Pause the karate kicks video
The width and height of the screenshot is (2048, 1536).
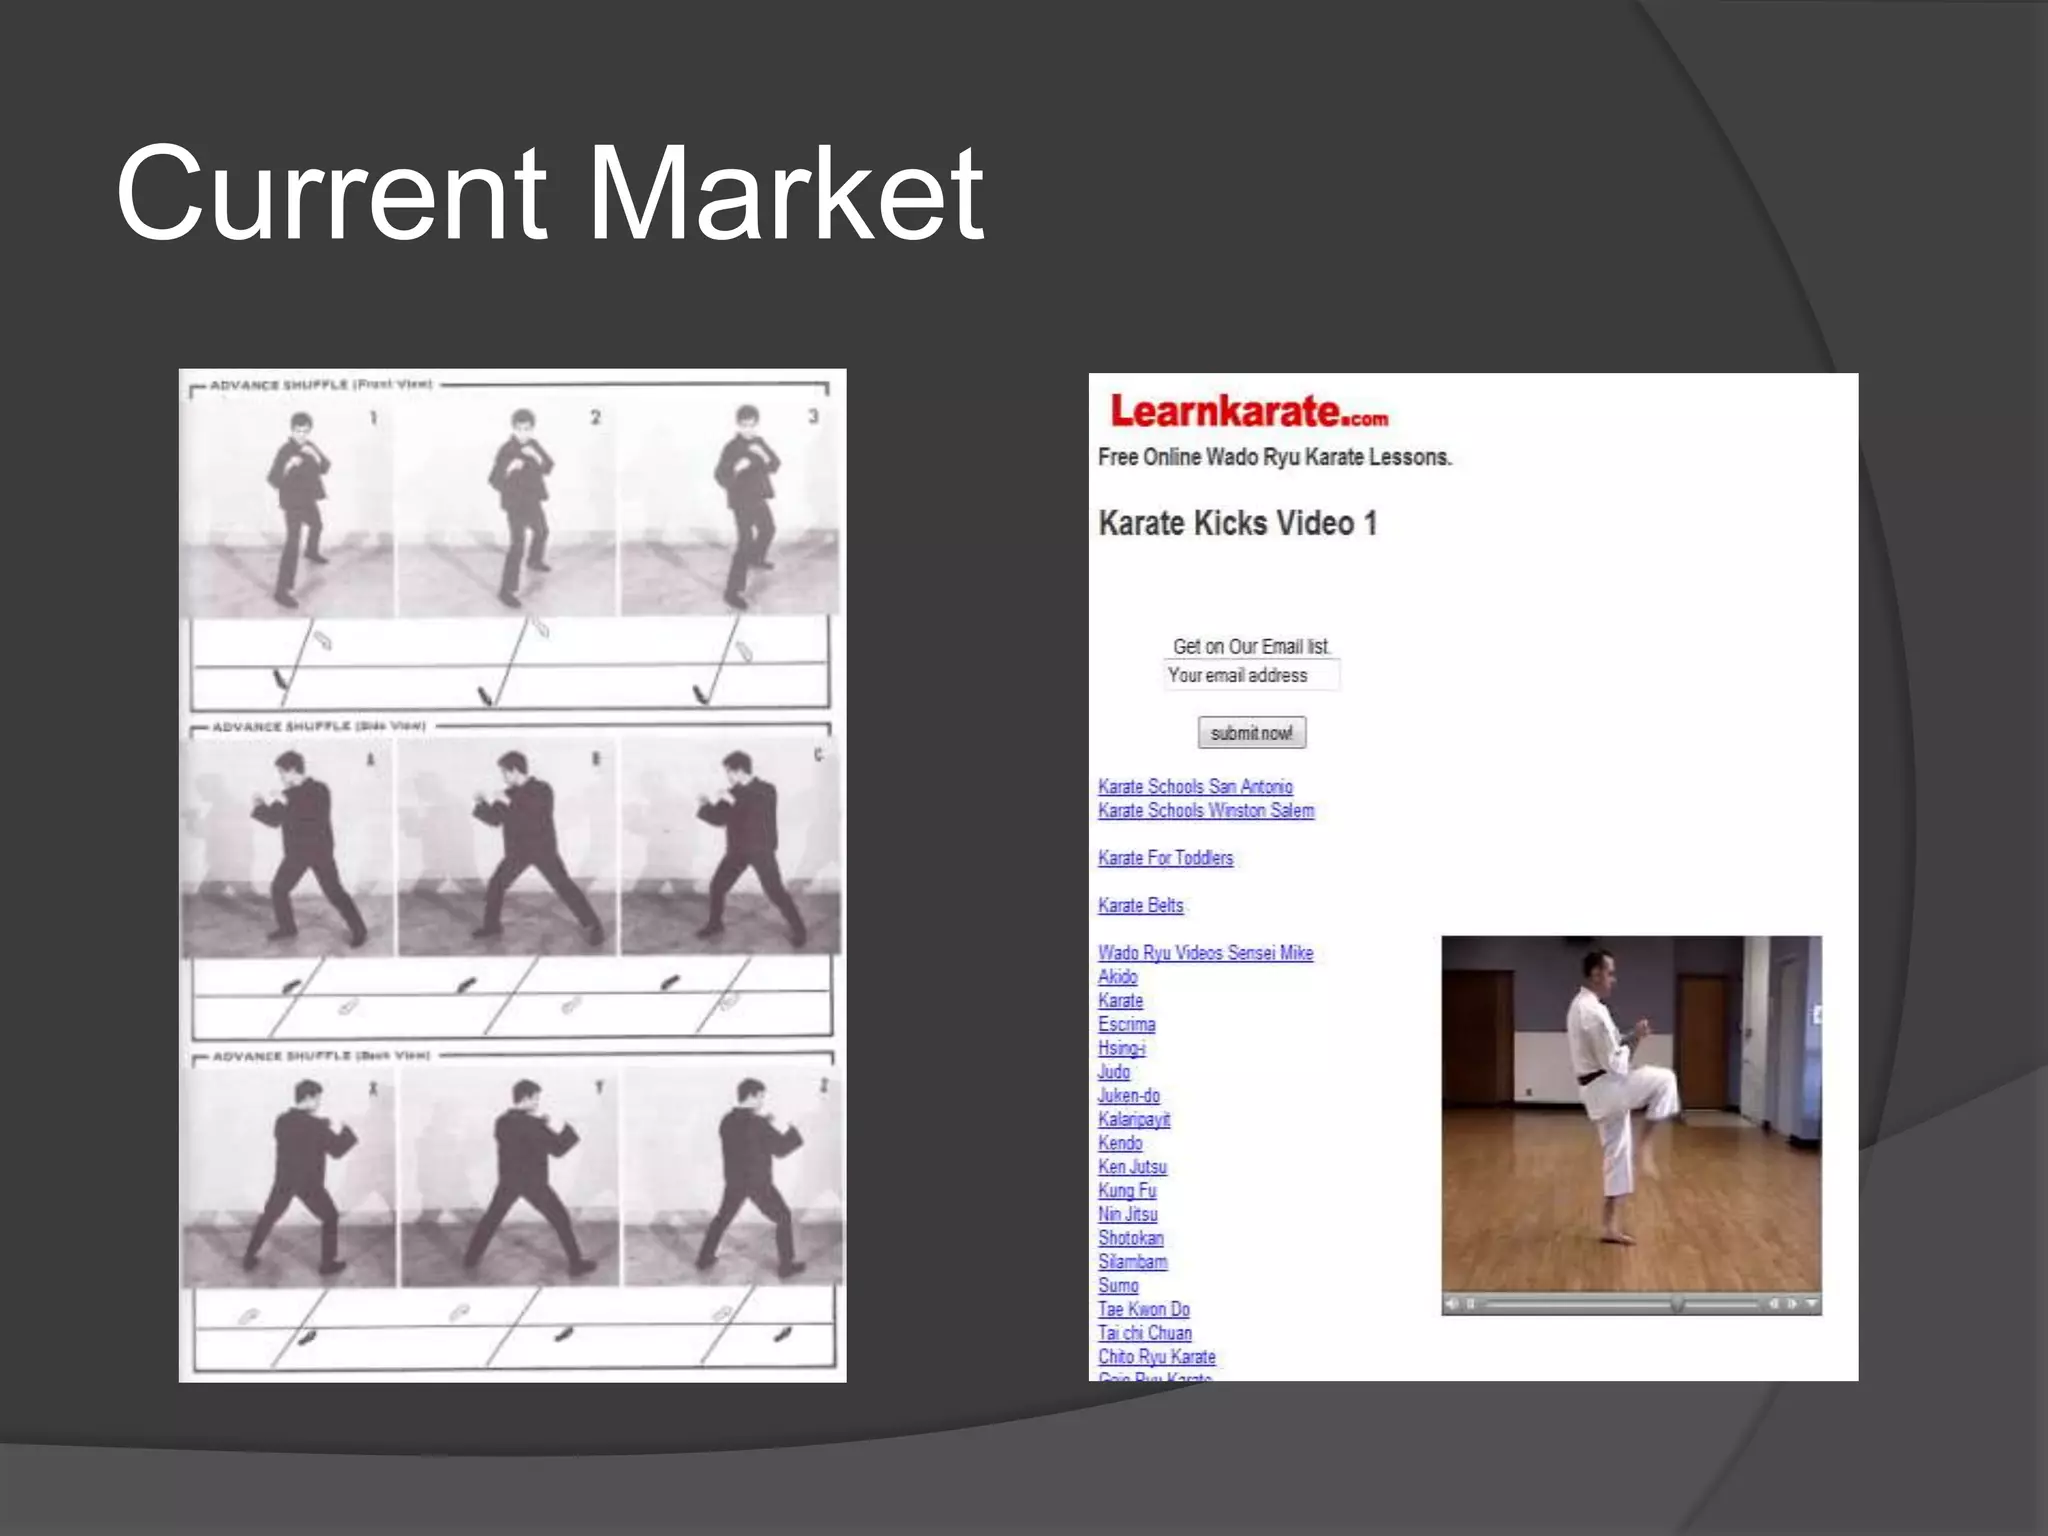click(1470, 1304)
